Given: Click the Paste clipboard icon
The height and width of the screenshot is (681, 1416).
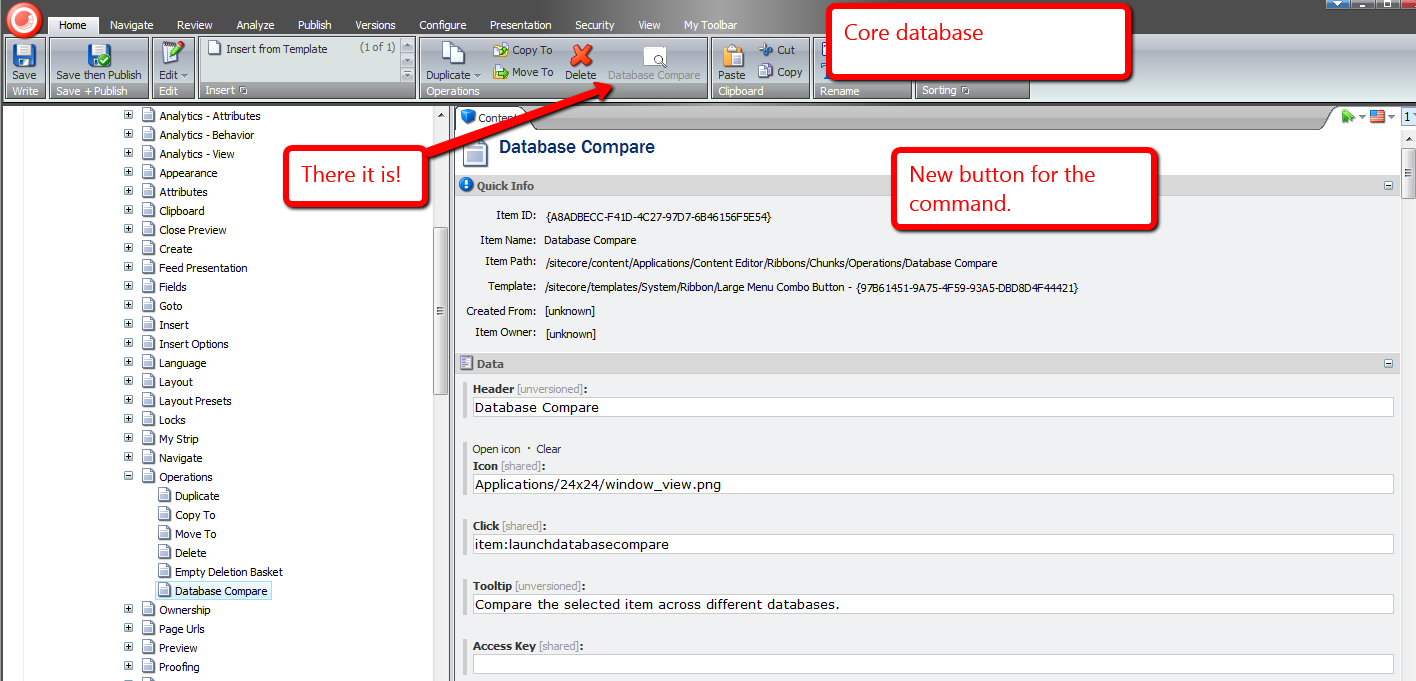Looking at the screenshot, I should pyautogui.click(x=732, y=56).
